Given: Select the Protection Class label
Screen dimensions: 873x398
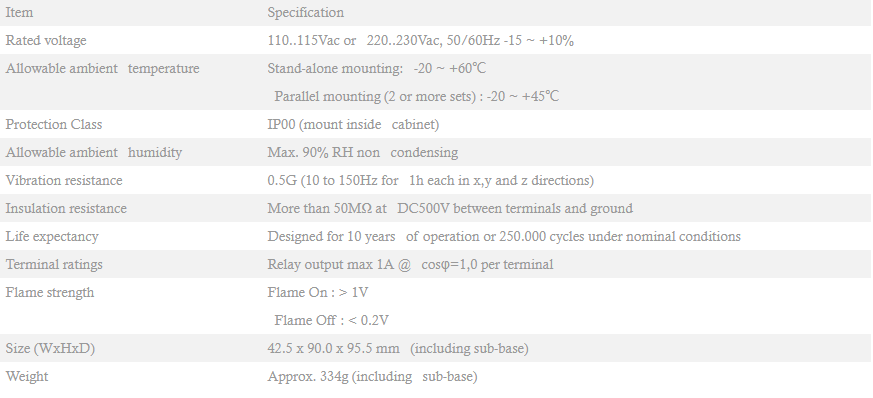Looking at the screenshot, I should (54, 124).
